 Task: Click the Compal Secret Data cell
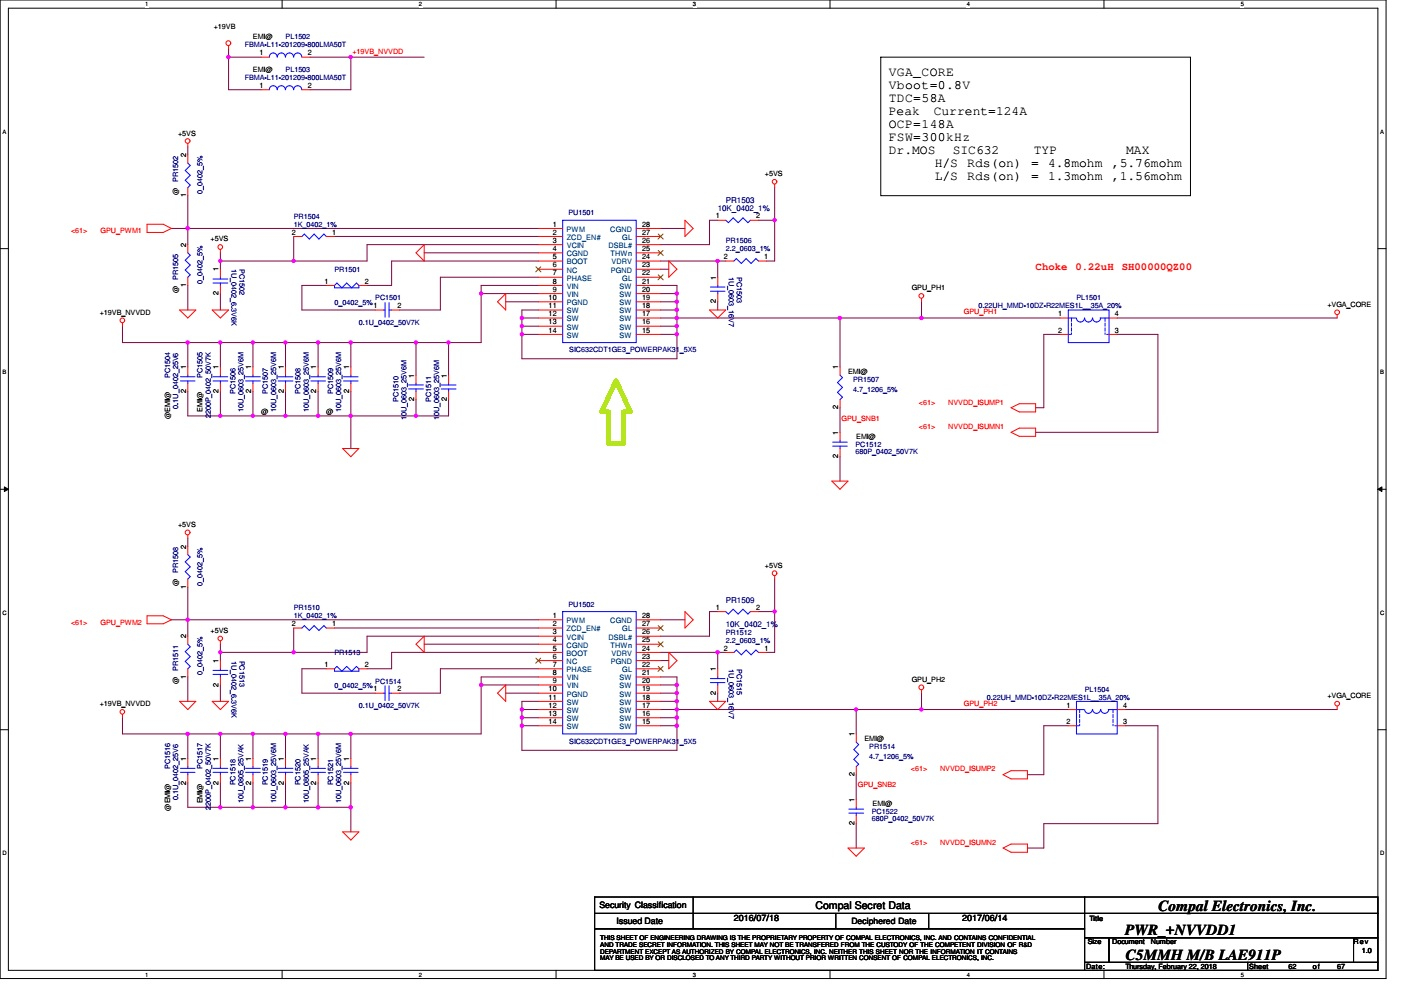[862, 905]
